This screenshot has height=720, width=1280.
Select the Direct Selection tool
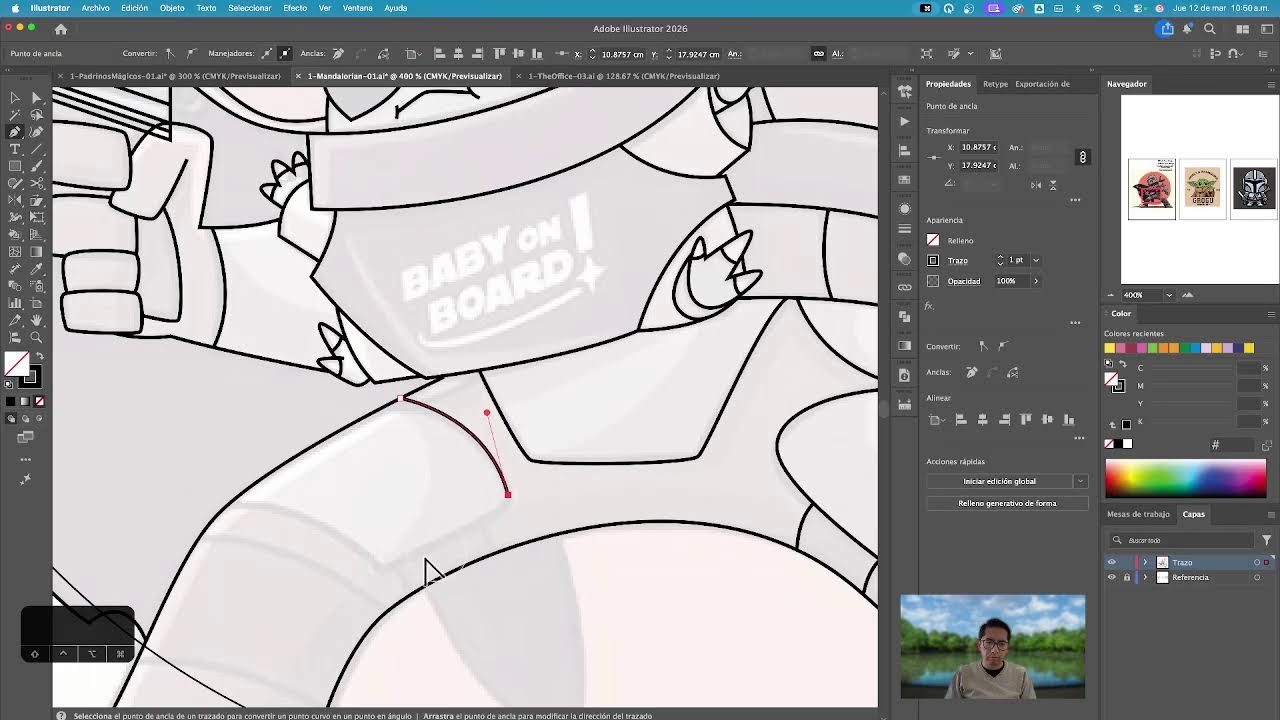pyautogui.click(x=37, y=98)
